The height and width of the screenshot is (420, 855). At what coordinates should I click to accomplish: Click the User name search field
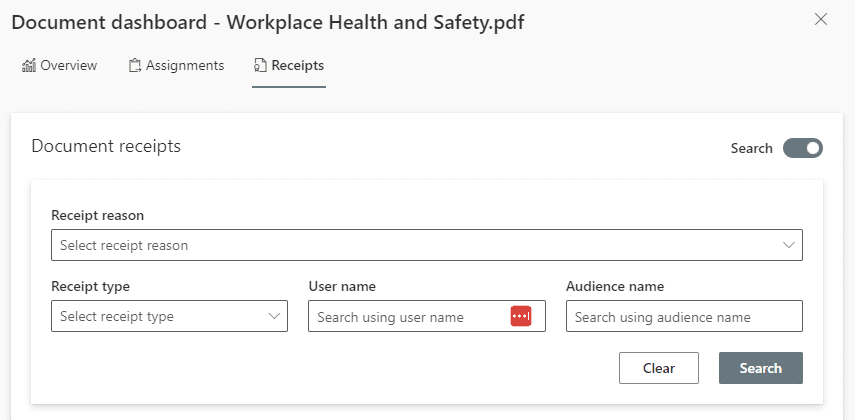426,316
